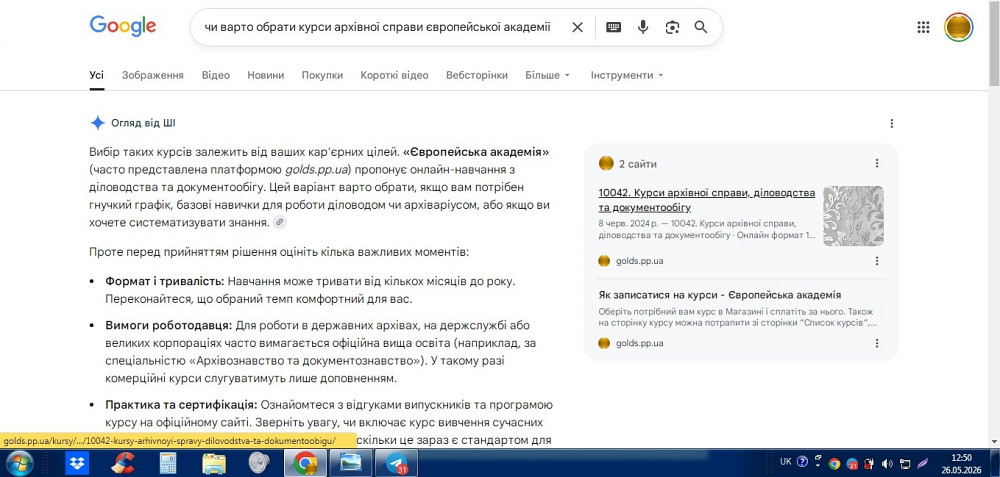The height and width of the screenshot is (477, 1000).
Task: Open the tray volume speaker control
Action: point(886,464)
